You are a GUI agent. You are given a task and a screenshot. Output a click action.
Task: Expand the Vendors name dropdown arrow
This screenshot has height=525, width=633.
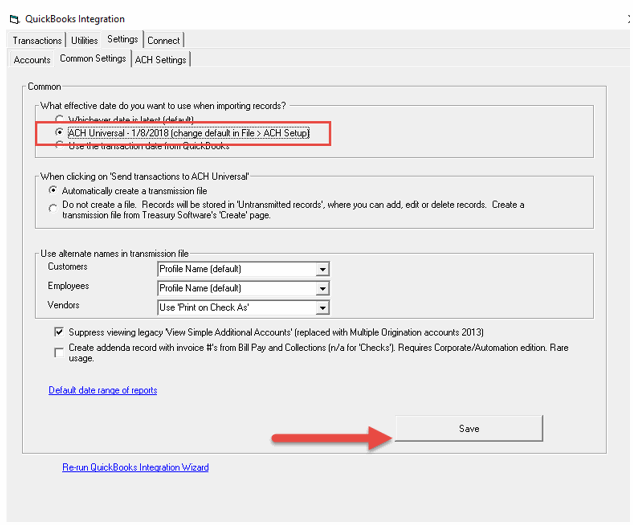(x=322, y=308)
